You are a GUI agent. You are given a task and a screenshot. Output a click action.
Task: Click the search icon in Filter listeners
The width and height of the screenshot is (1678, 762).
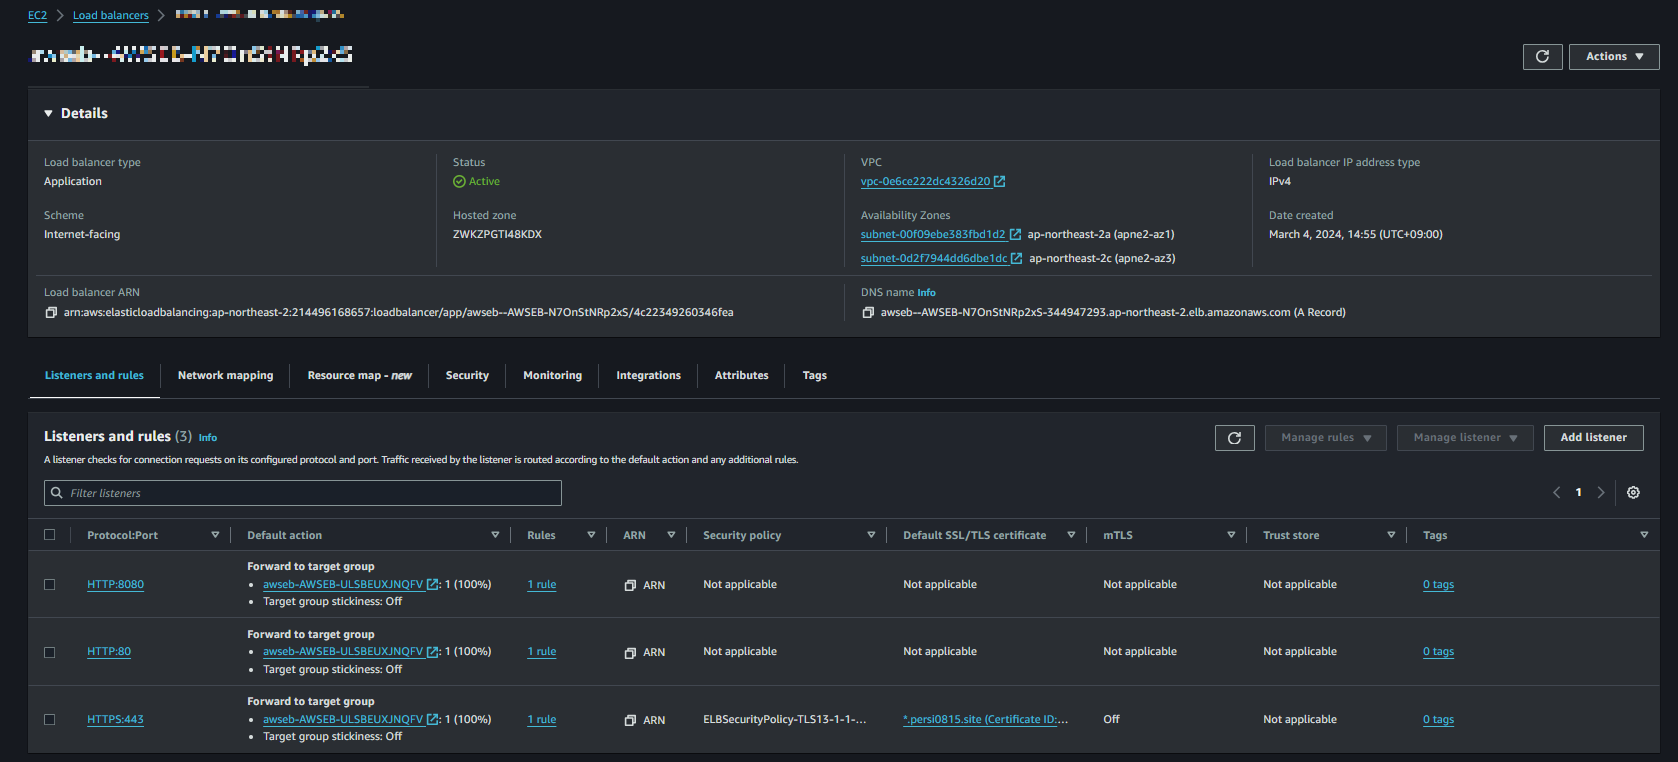[57, 493]
